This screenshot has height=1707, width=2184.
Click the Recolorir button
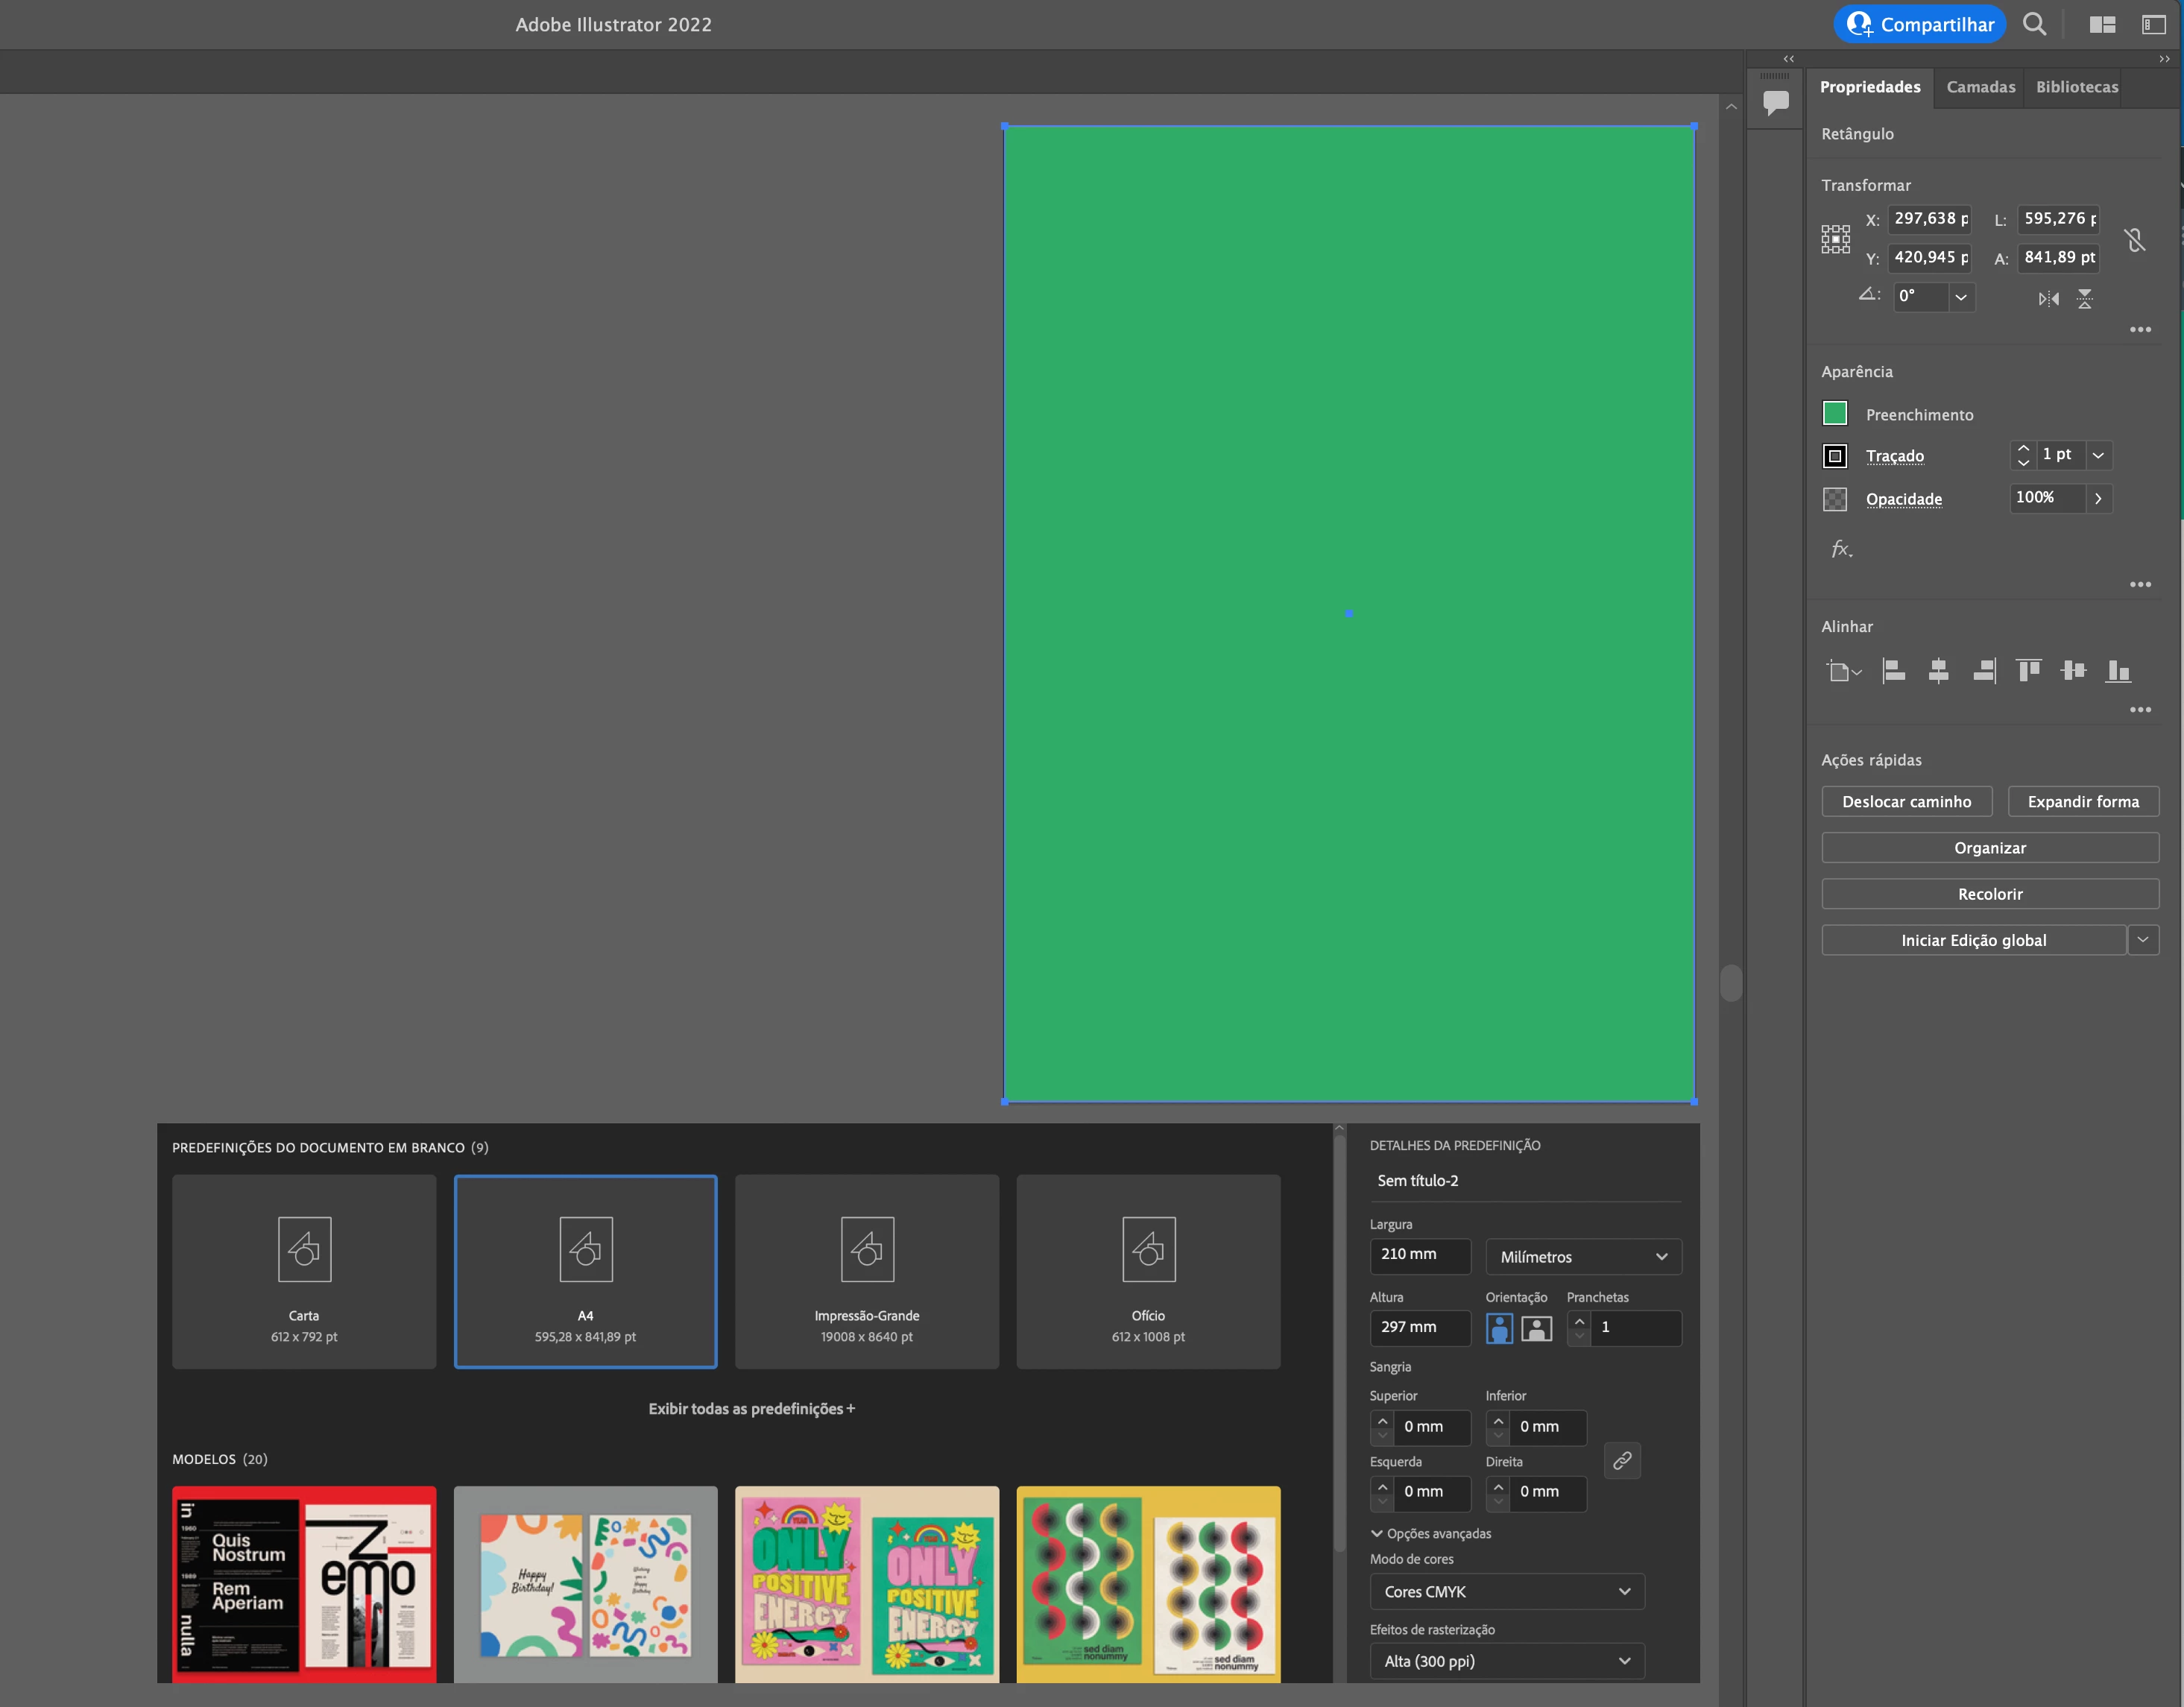(1989, 894)
